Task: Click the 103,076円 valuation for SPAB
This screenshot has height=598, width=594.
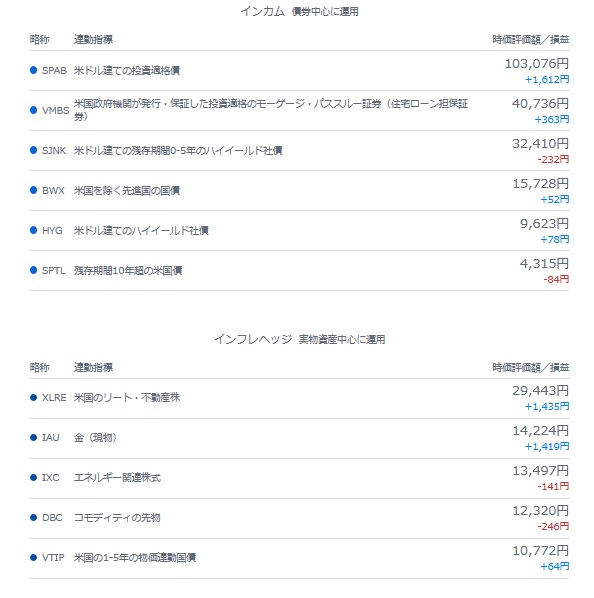Action: [537, 63]
